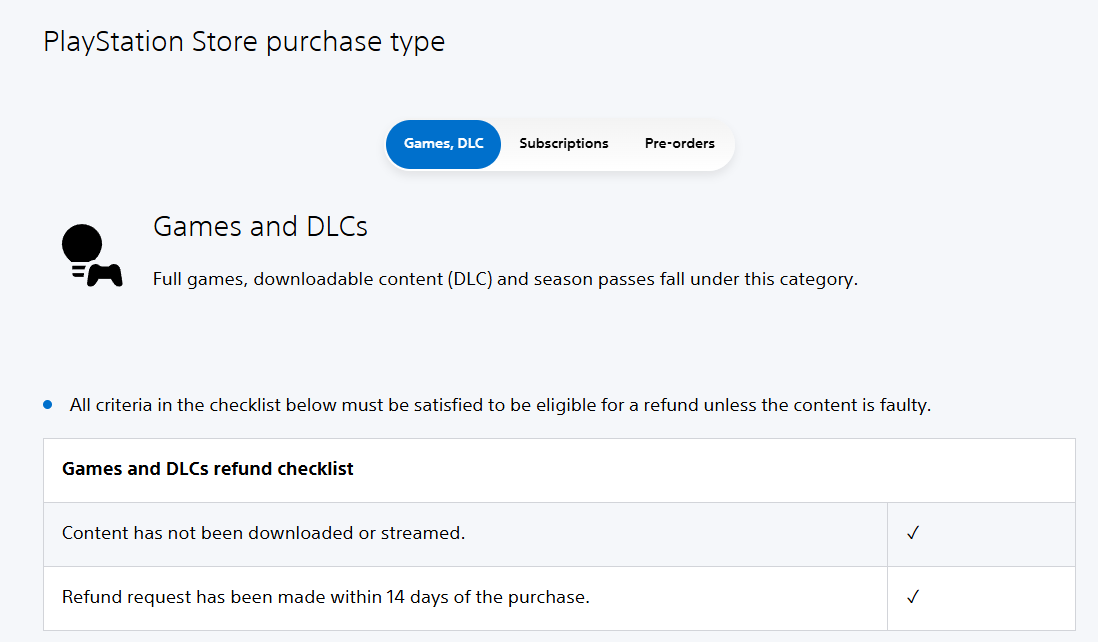Select the Games, DLC tab
The image size is (1098, 642).
pos(443,144)
